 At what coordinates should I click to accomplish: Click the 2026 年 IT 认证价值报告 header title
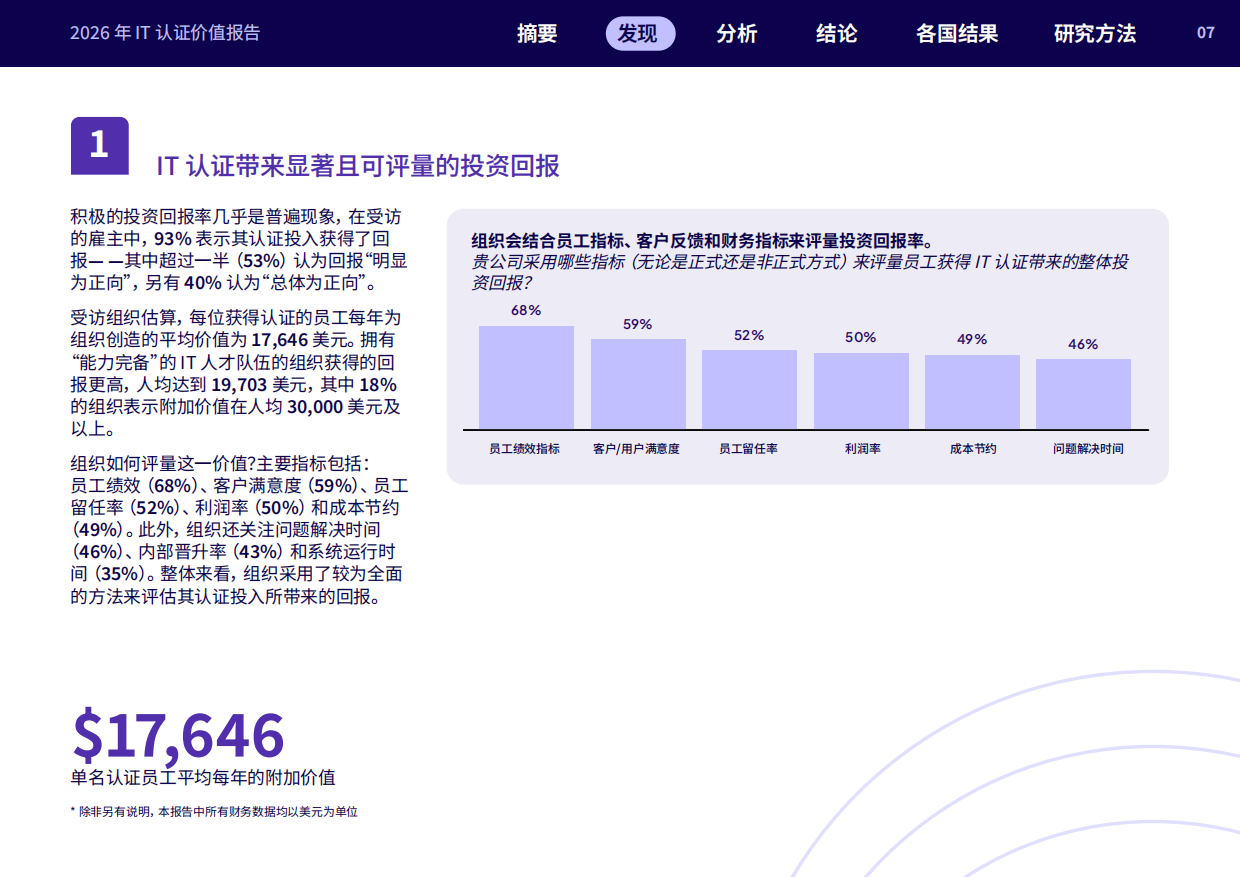(165, 32)
